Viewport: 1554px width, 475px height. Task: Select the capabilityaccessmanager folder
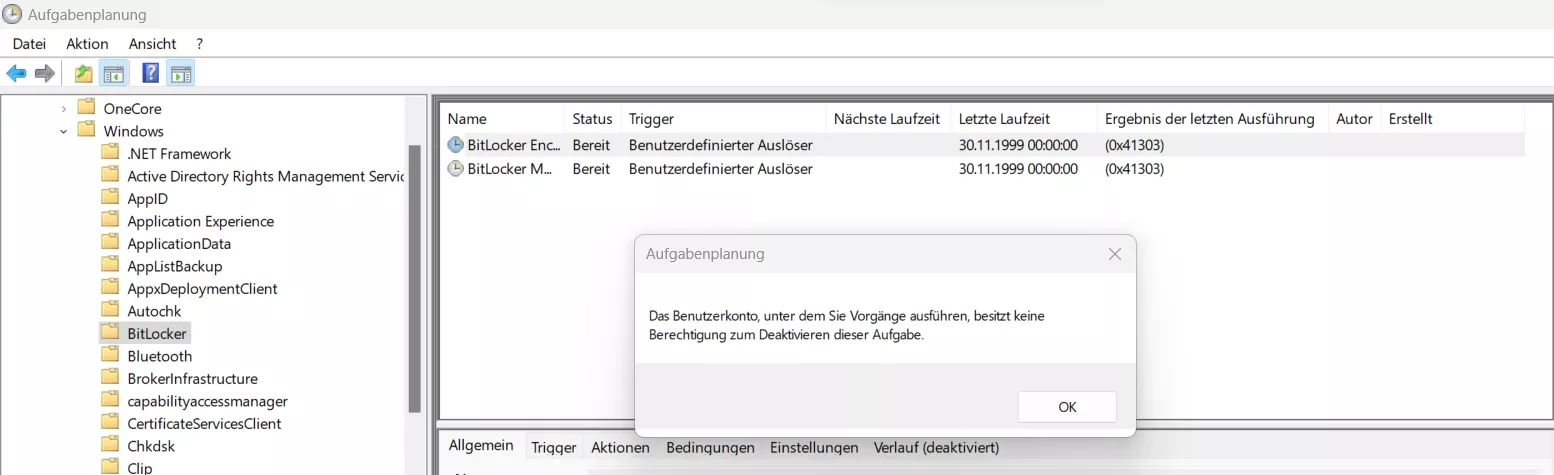point(207,401)
